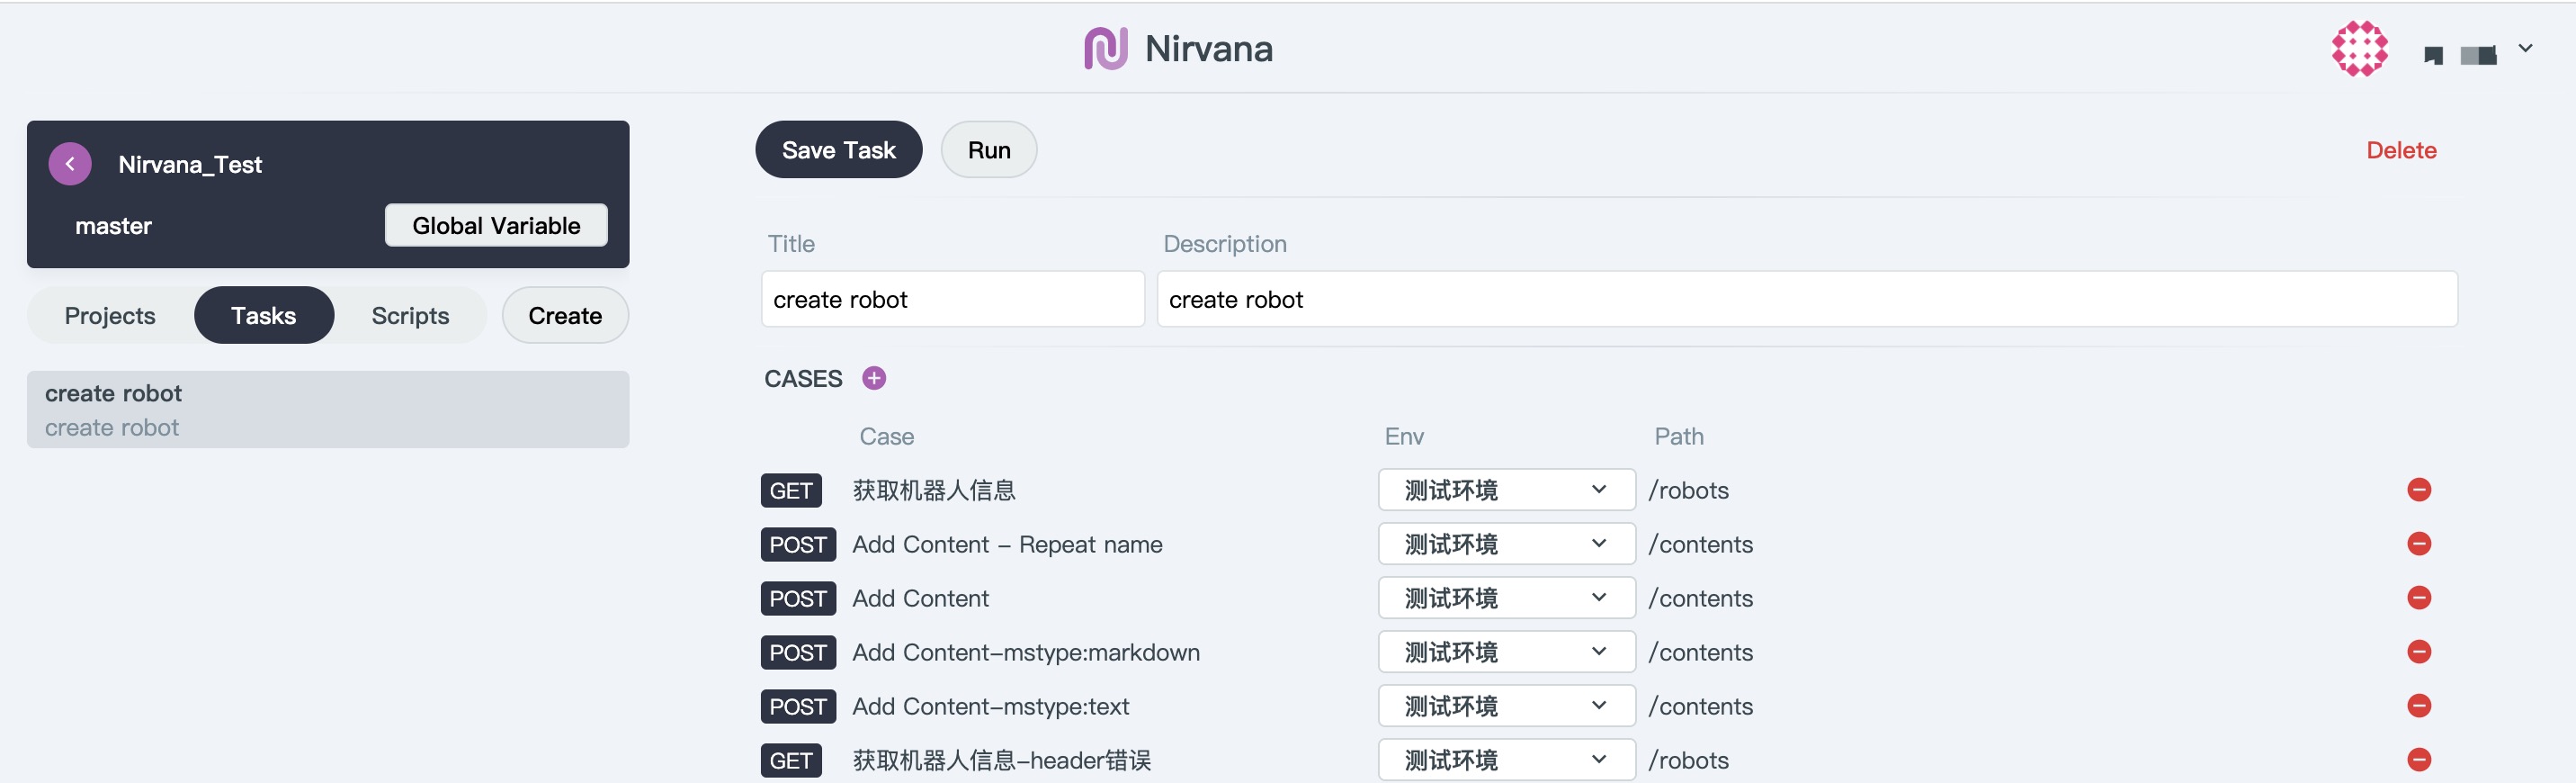Remove the Add Content-mstype:text case row
2576x783 pixels.
click(2418, 706)
